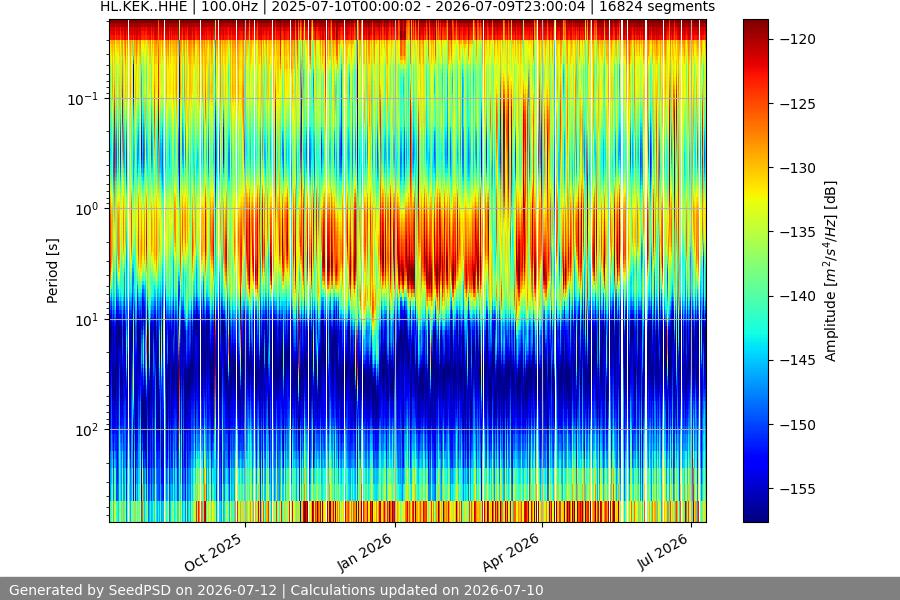900x600 pixels.
Task: Click the −150 colorbar tick label
Action: pyautogui.click(x=798, y=425)
